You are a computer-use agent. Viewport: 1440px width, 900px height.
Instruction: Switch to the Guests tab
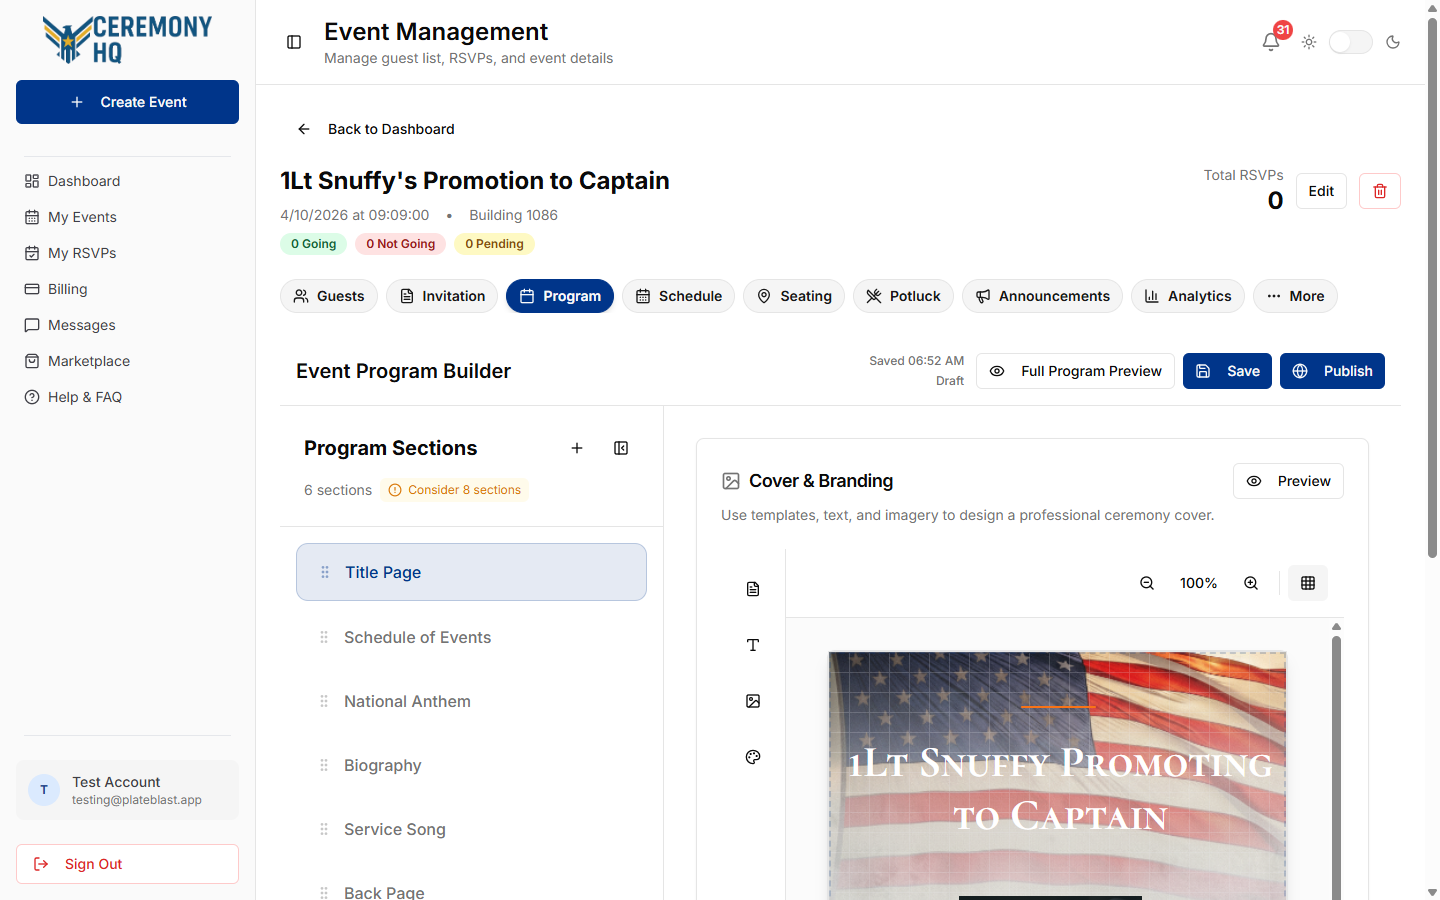tap(329, 296)
